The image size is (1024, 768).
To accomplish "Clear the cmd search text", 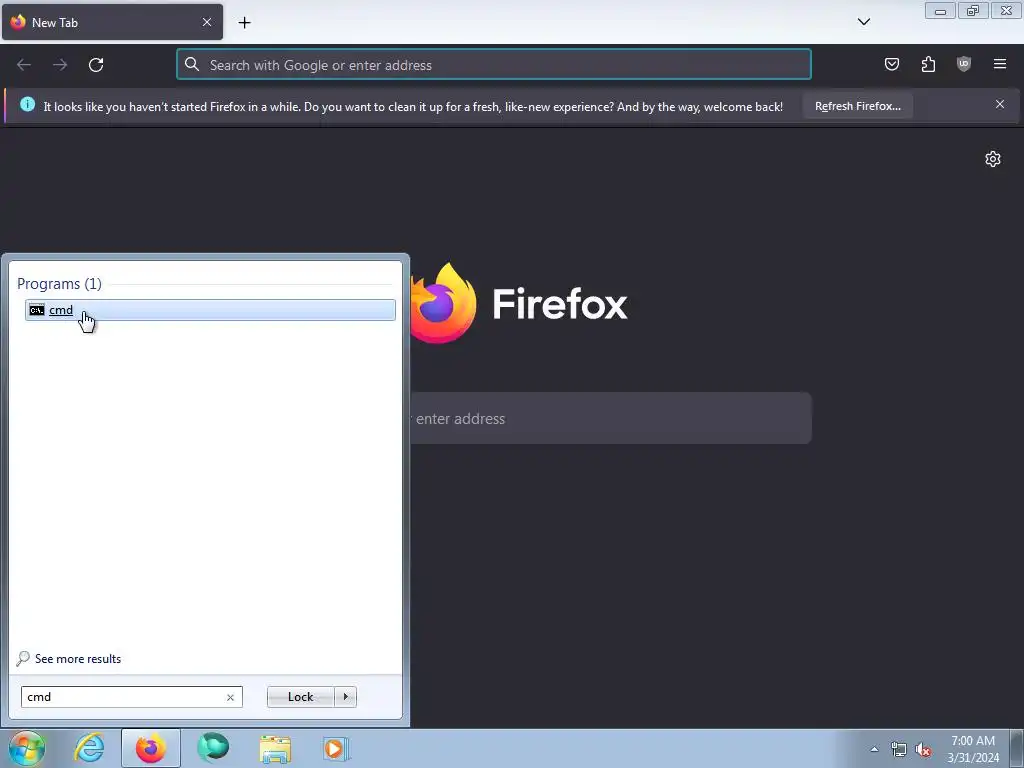I will click(231, 697).
